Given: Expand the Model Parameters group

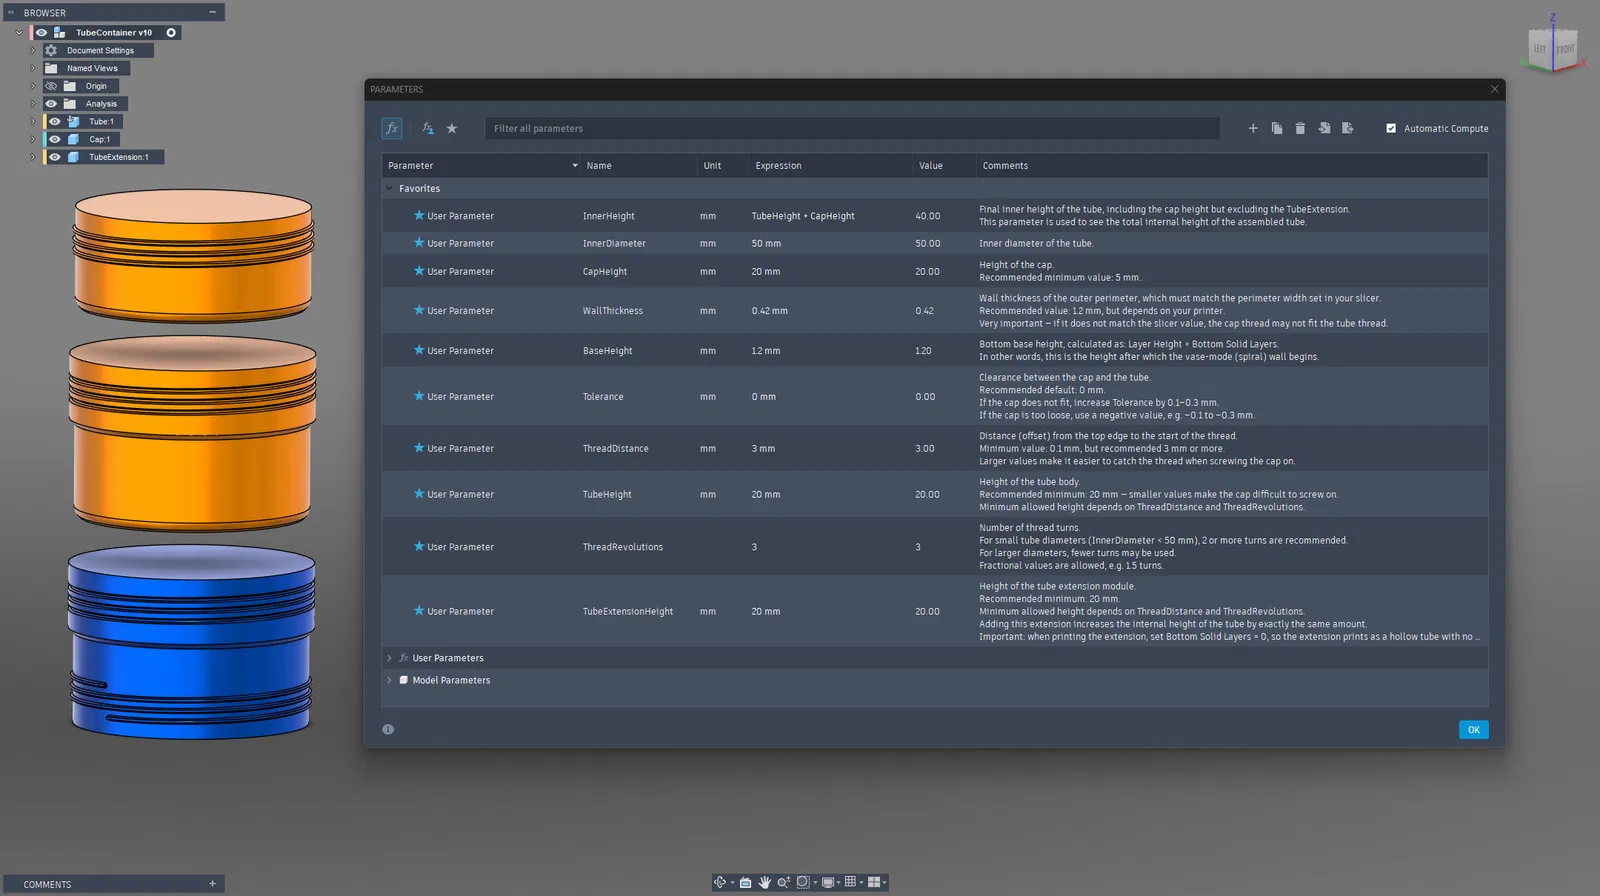Looking at the screenshot, I should [389, 680].
